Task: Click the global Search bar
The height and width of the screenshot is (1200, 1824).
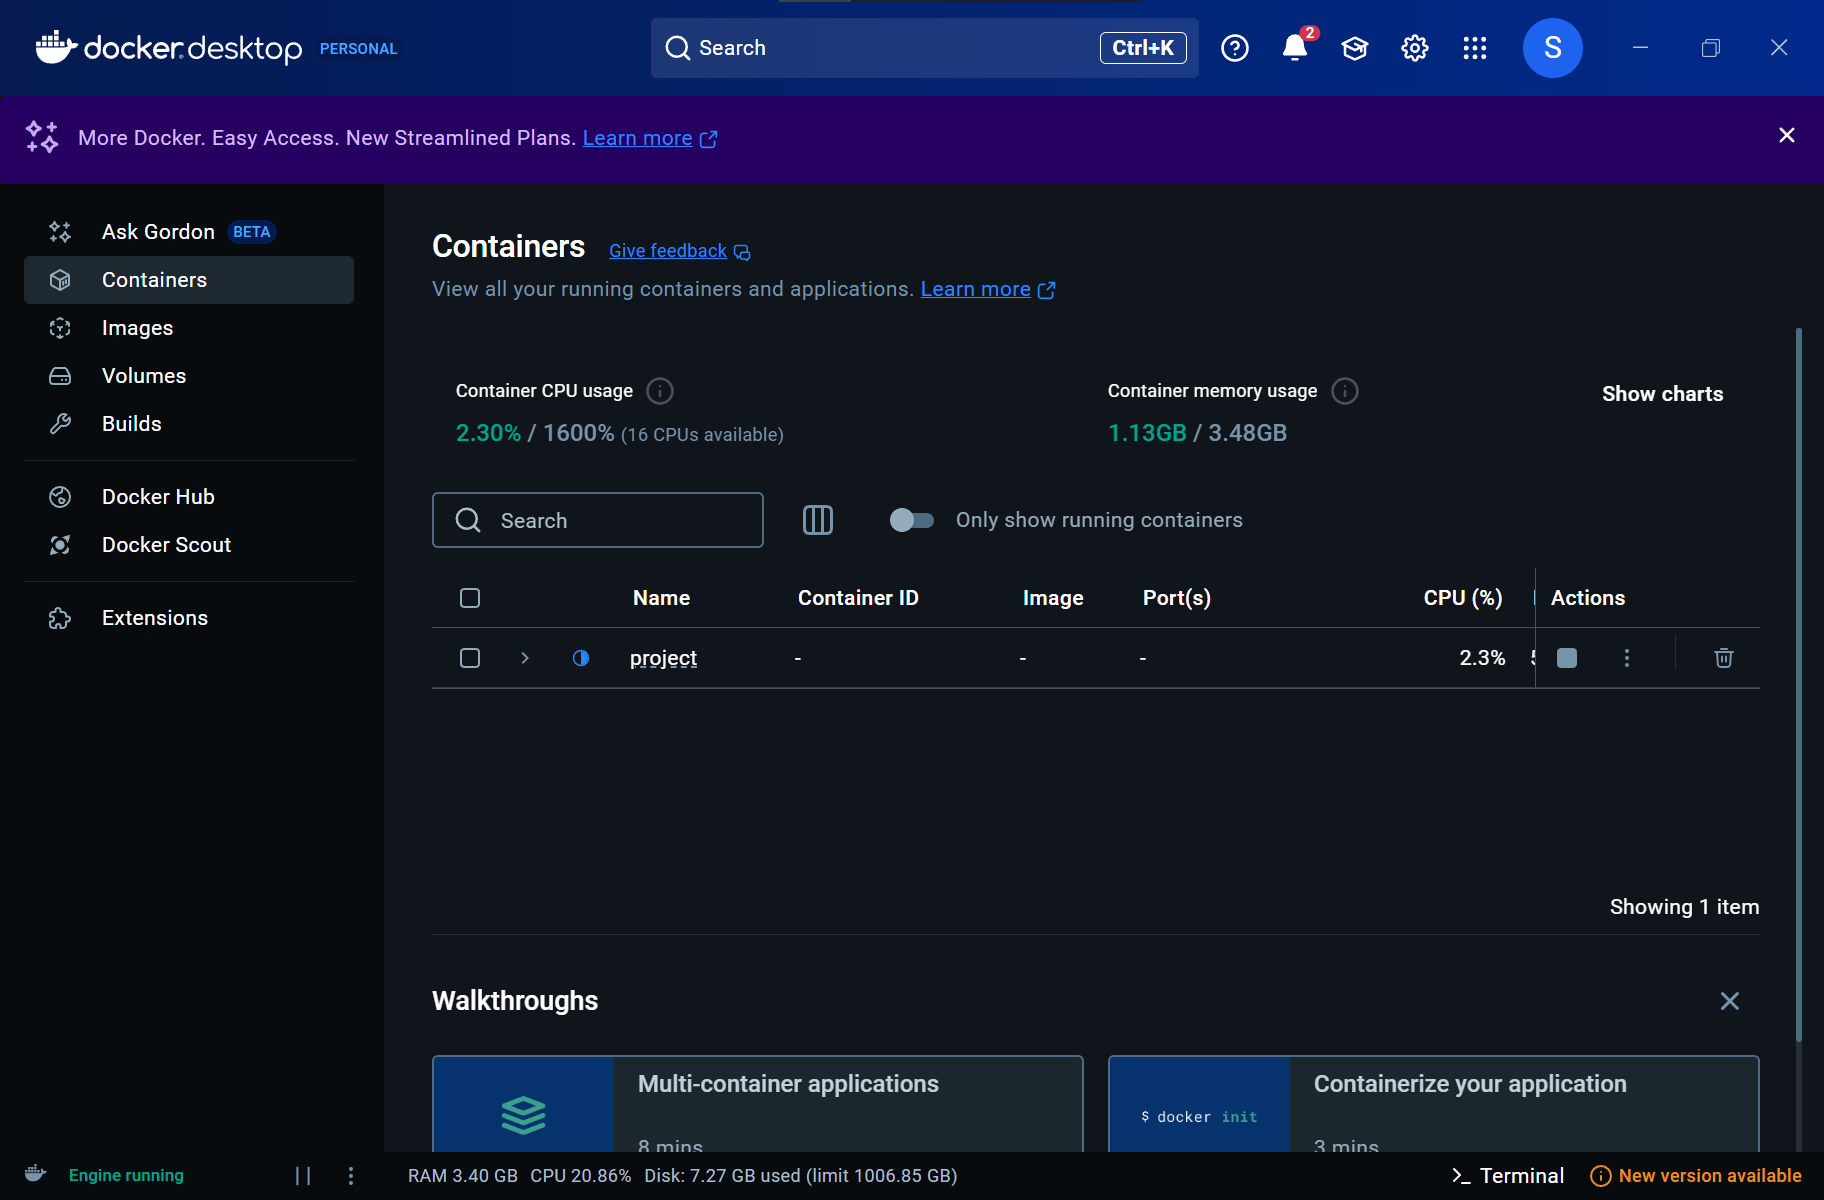Action: tap(925, 48)
